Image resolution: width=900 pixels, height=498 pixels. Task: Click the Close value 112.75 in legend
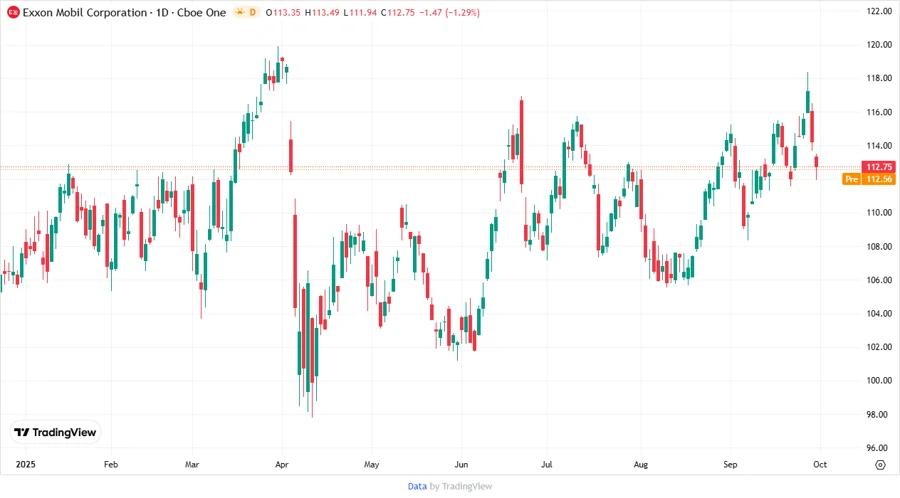coord(401,12)
